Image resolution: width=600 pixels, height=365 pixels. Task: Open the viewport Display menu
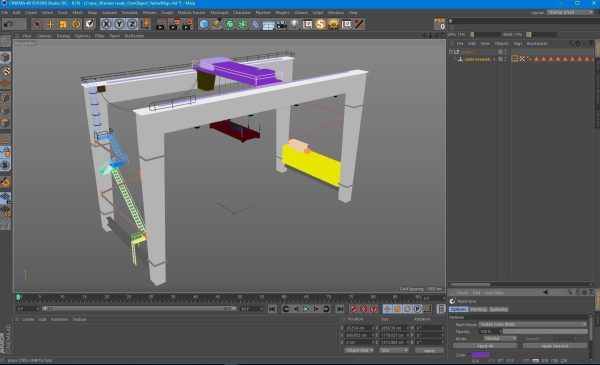[63, 36]
